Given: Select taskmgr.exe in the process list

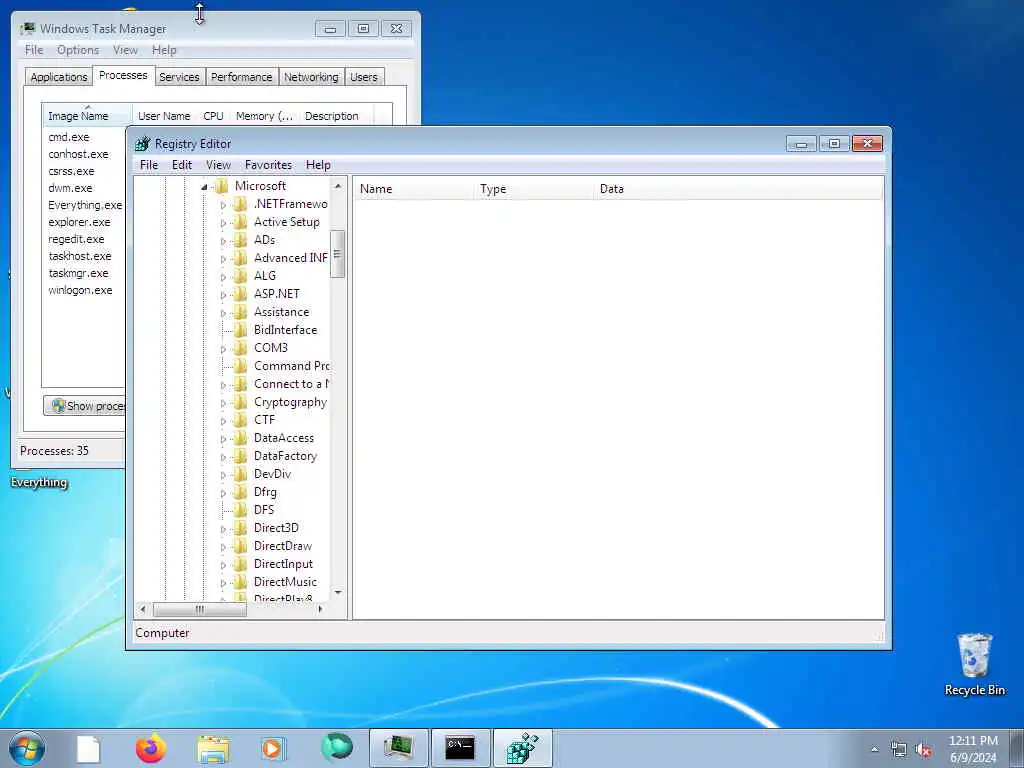Looking at the screenshot, I should [78, 273].
